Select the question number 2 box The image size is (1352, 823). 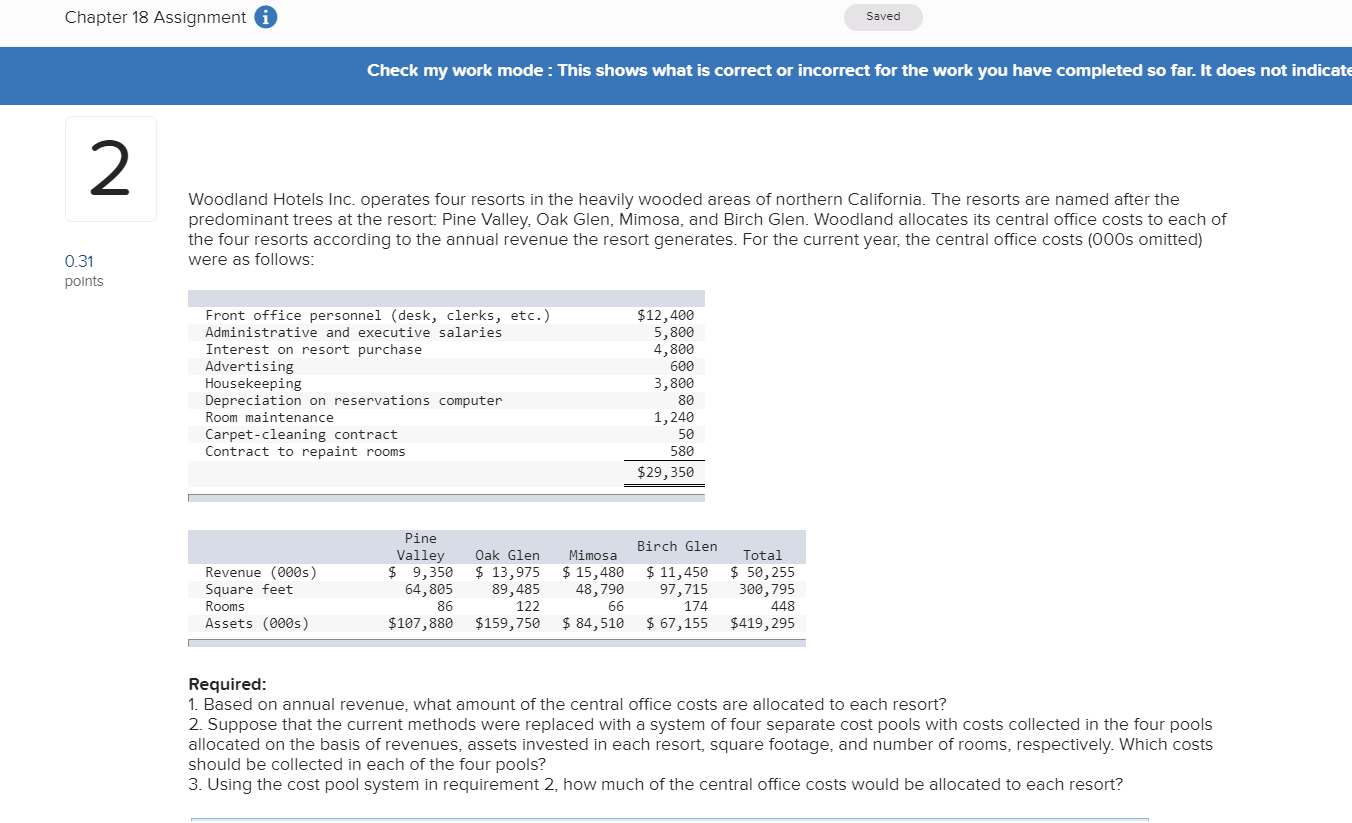point(111,169)
